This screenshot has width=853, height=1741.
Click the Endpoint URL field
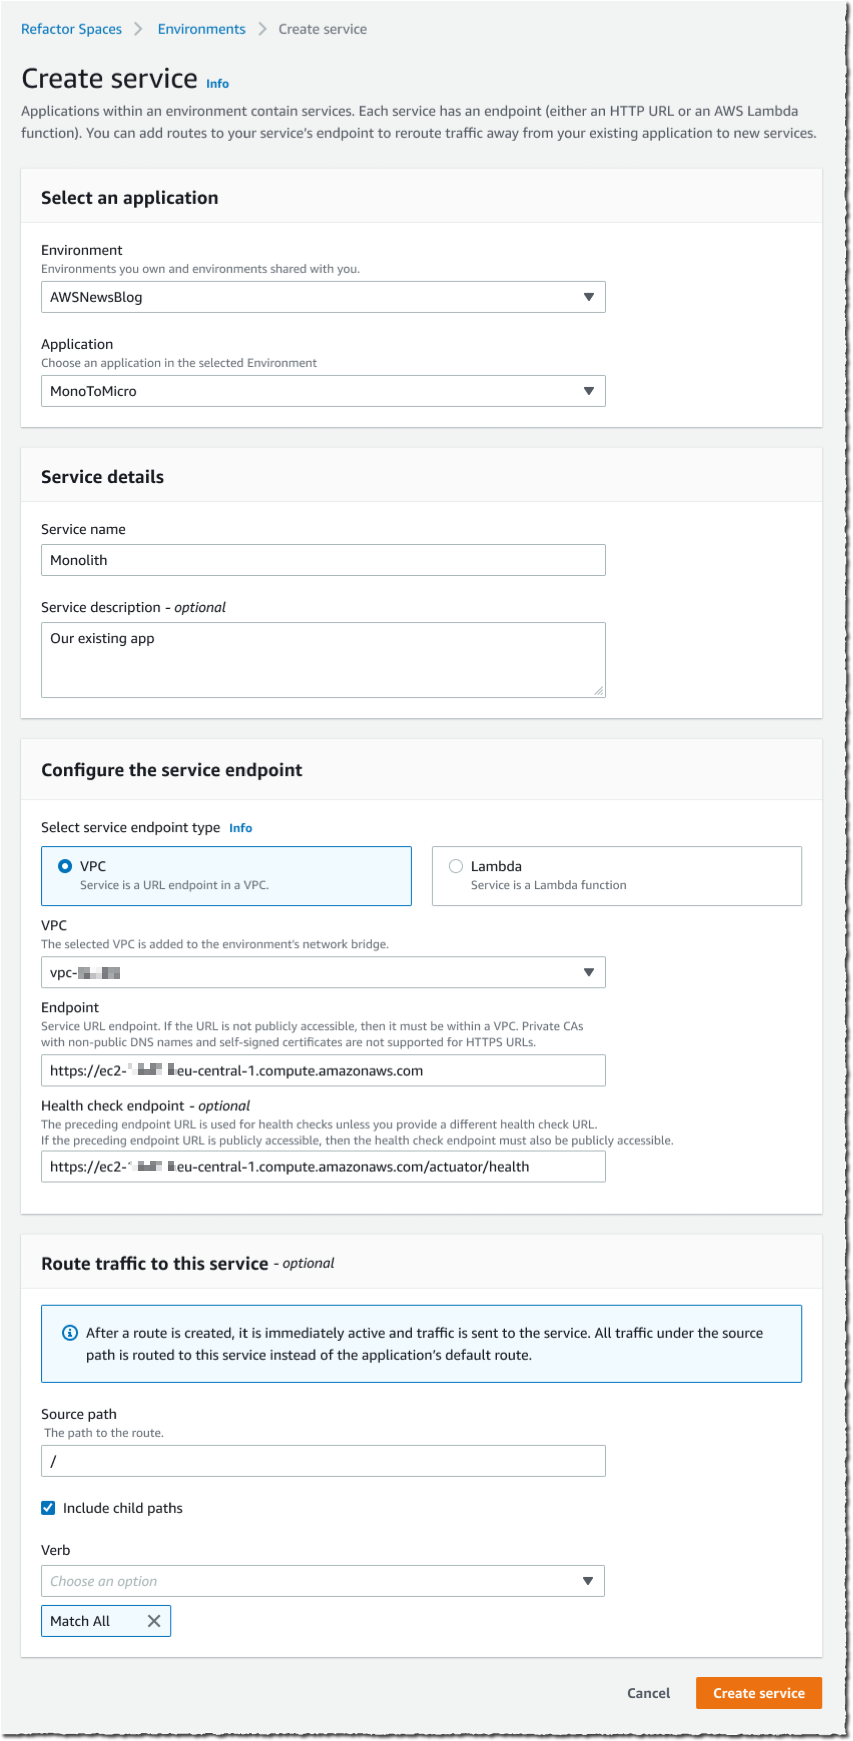point(322,1070)
